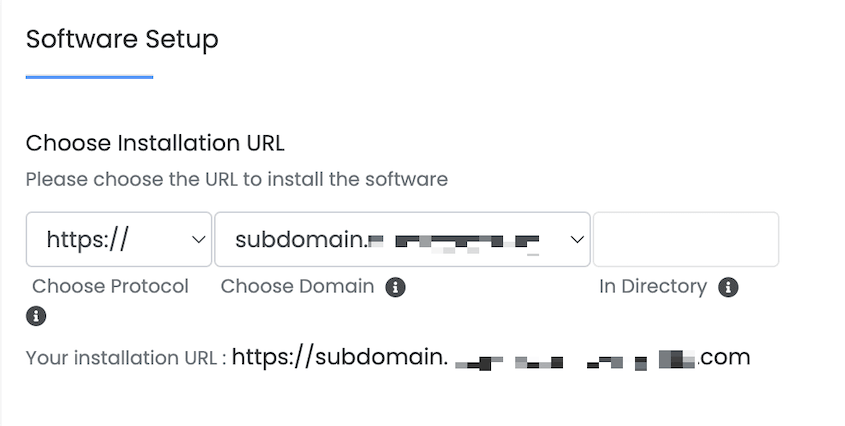Click the info icon below Choose Protocol

coord(38,316)
